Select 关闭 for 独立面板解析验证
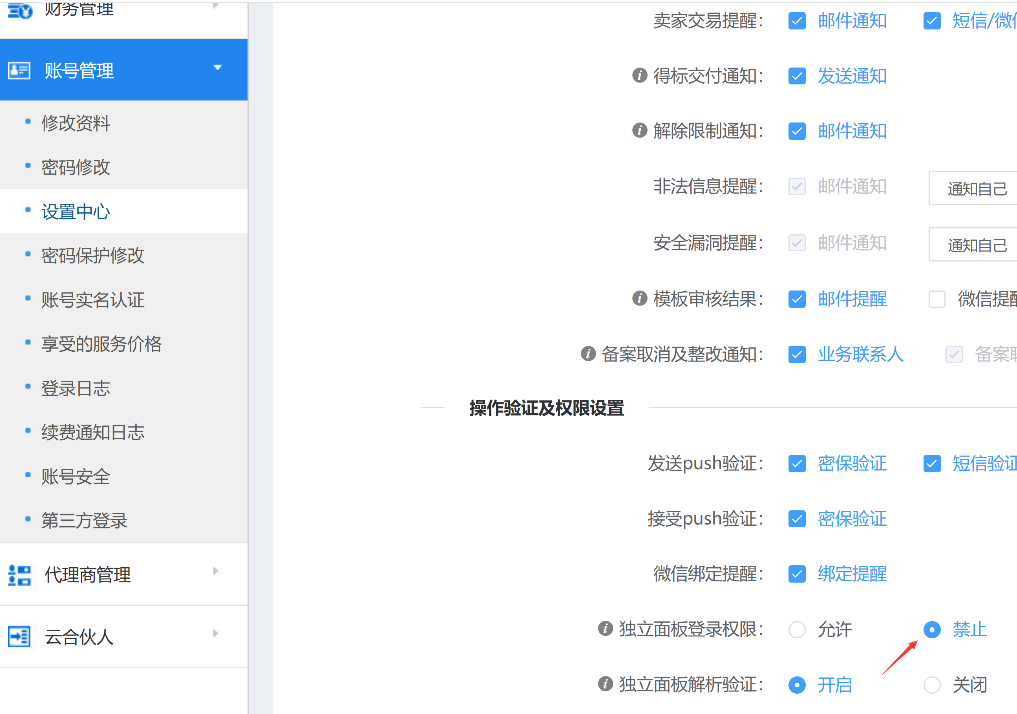This screenshot has height=714, width=1017. (932, 685)
